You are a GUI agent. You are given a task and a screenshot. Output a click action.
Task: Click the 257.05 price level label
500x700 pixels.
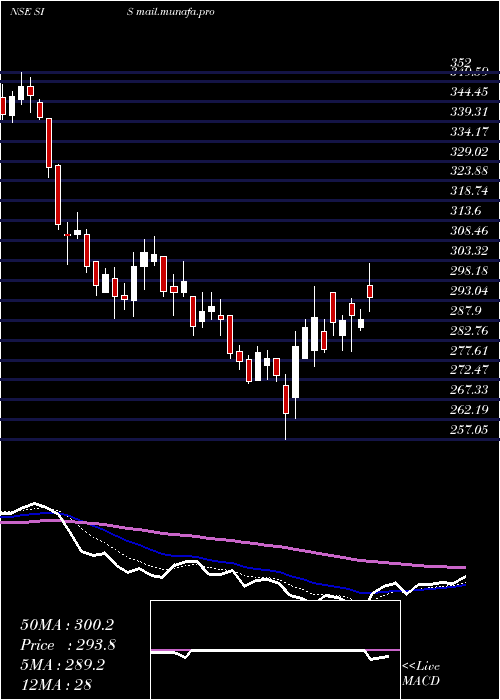pos(469,430)
